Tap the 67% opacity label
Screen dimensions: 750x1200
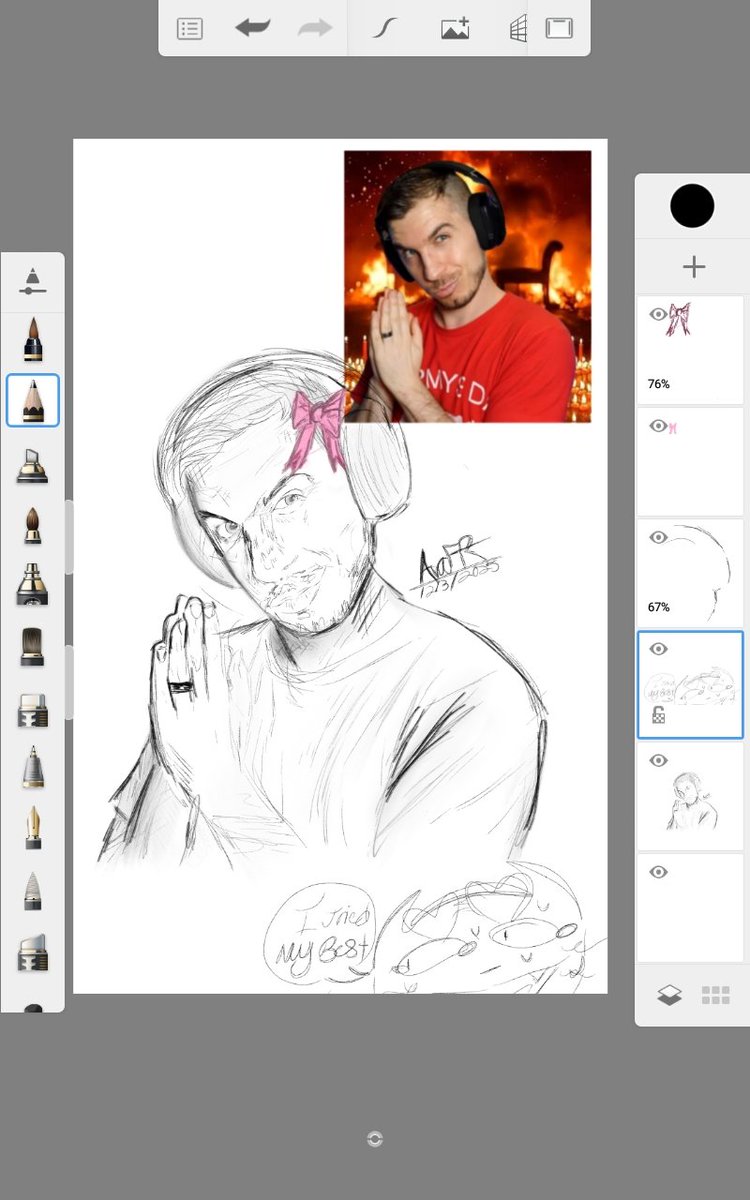coord(658,607)
